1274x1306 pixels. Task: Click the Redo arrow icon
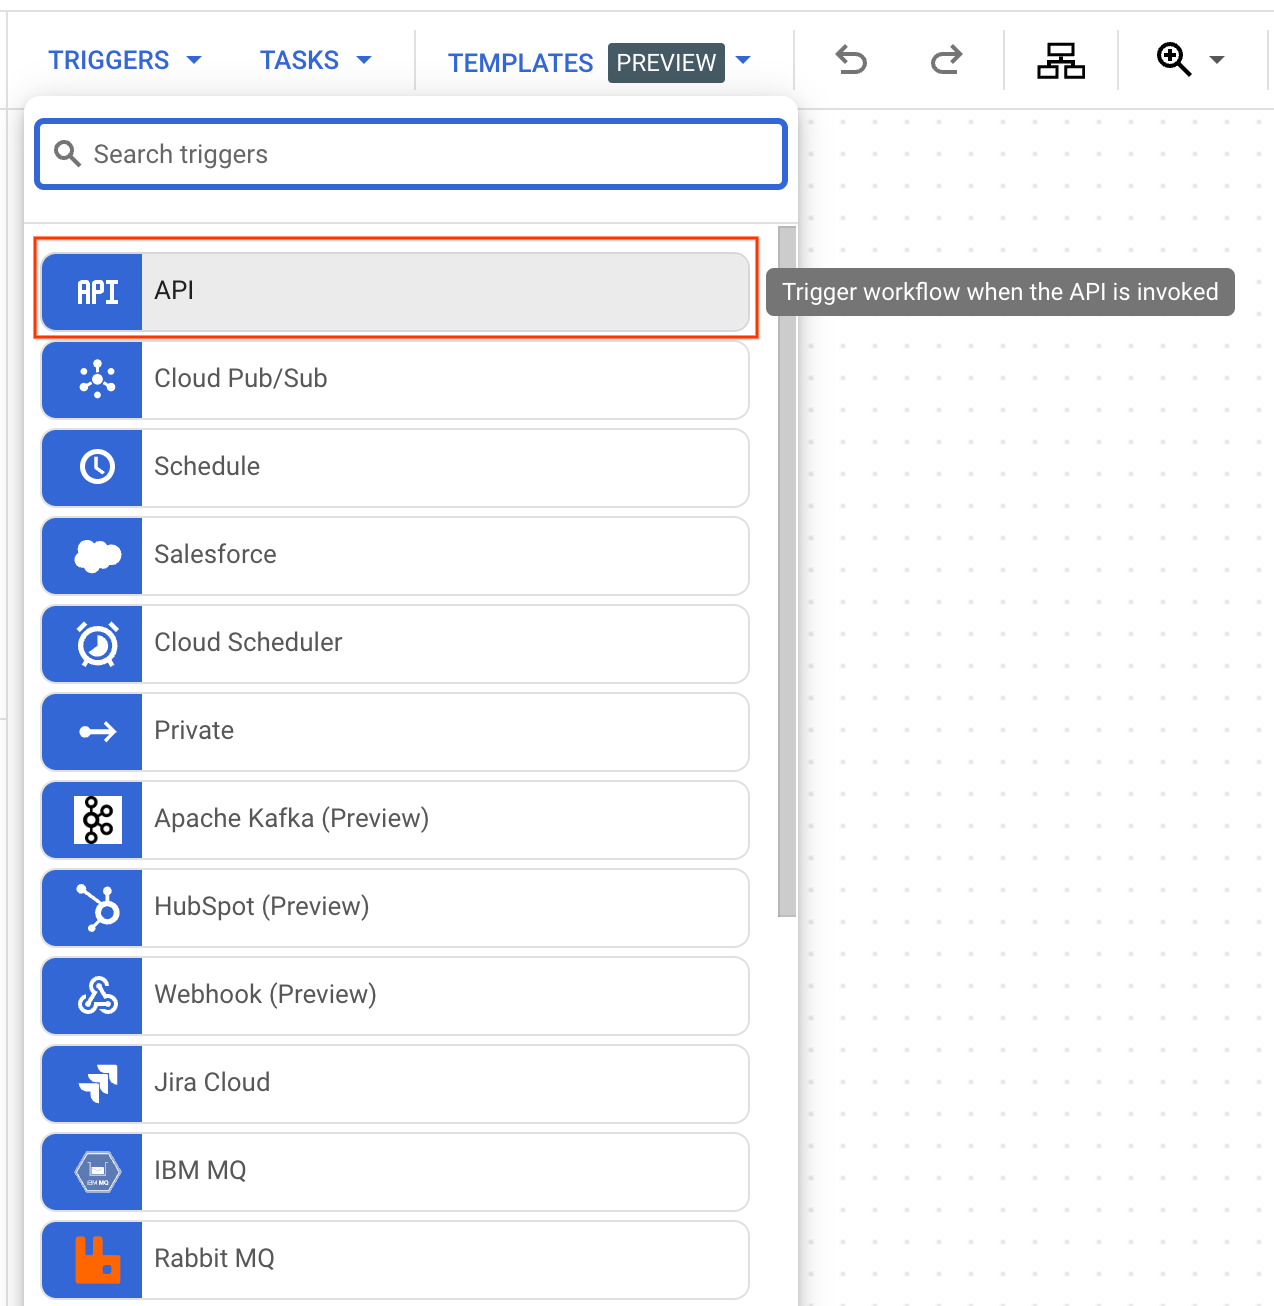pyautogui.click(x=946, y=61)
